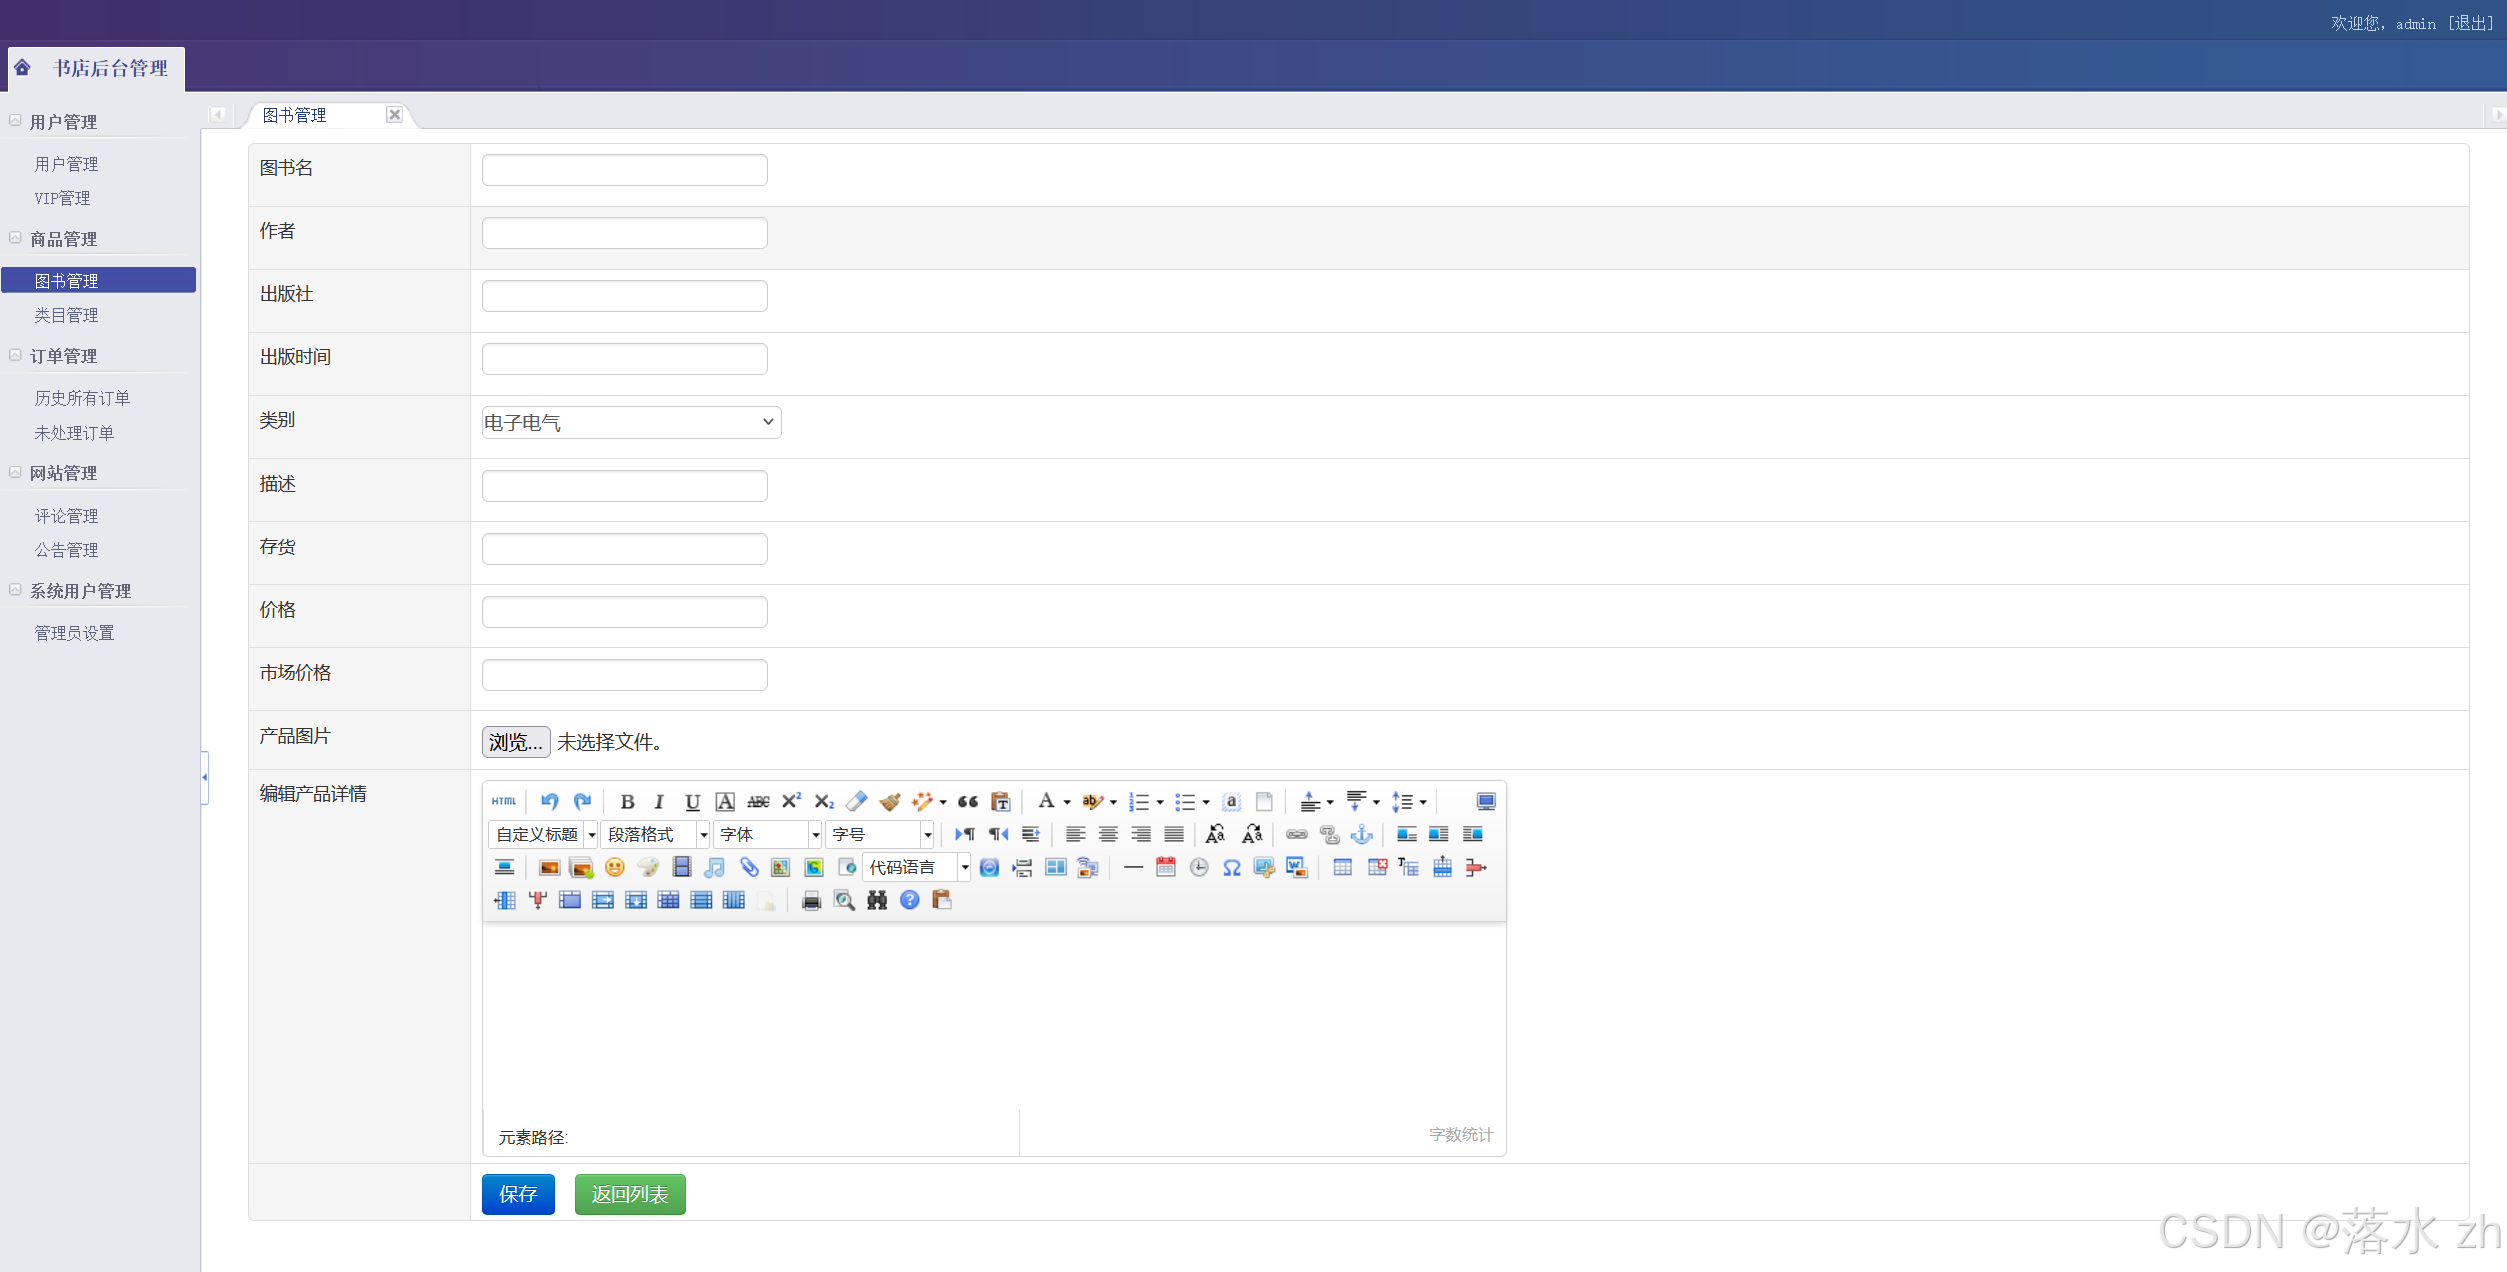
Task: Insert emoticon with the smiley icon
Action: pyautogui.click(x=614, y=867)
